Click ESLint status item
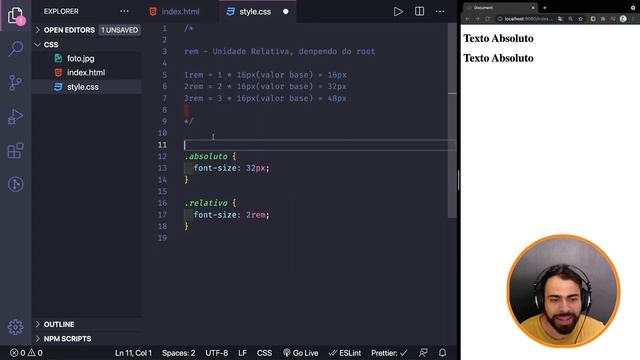This screenshot has height=360, width=640. pyautogui.click(x=345, y=353)
